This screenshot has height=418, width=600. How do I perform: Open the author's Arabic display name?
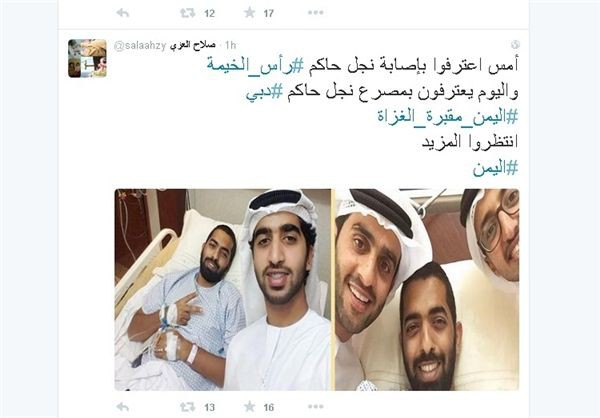pyautogui.click(x=193, y=45)
